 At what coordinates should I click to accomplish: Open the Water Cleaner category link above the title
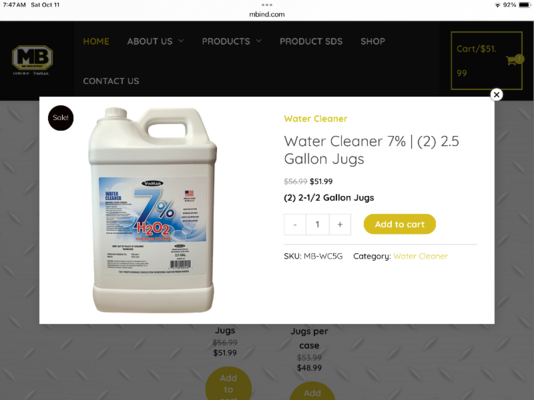click(315, 119)
